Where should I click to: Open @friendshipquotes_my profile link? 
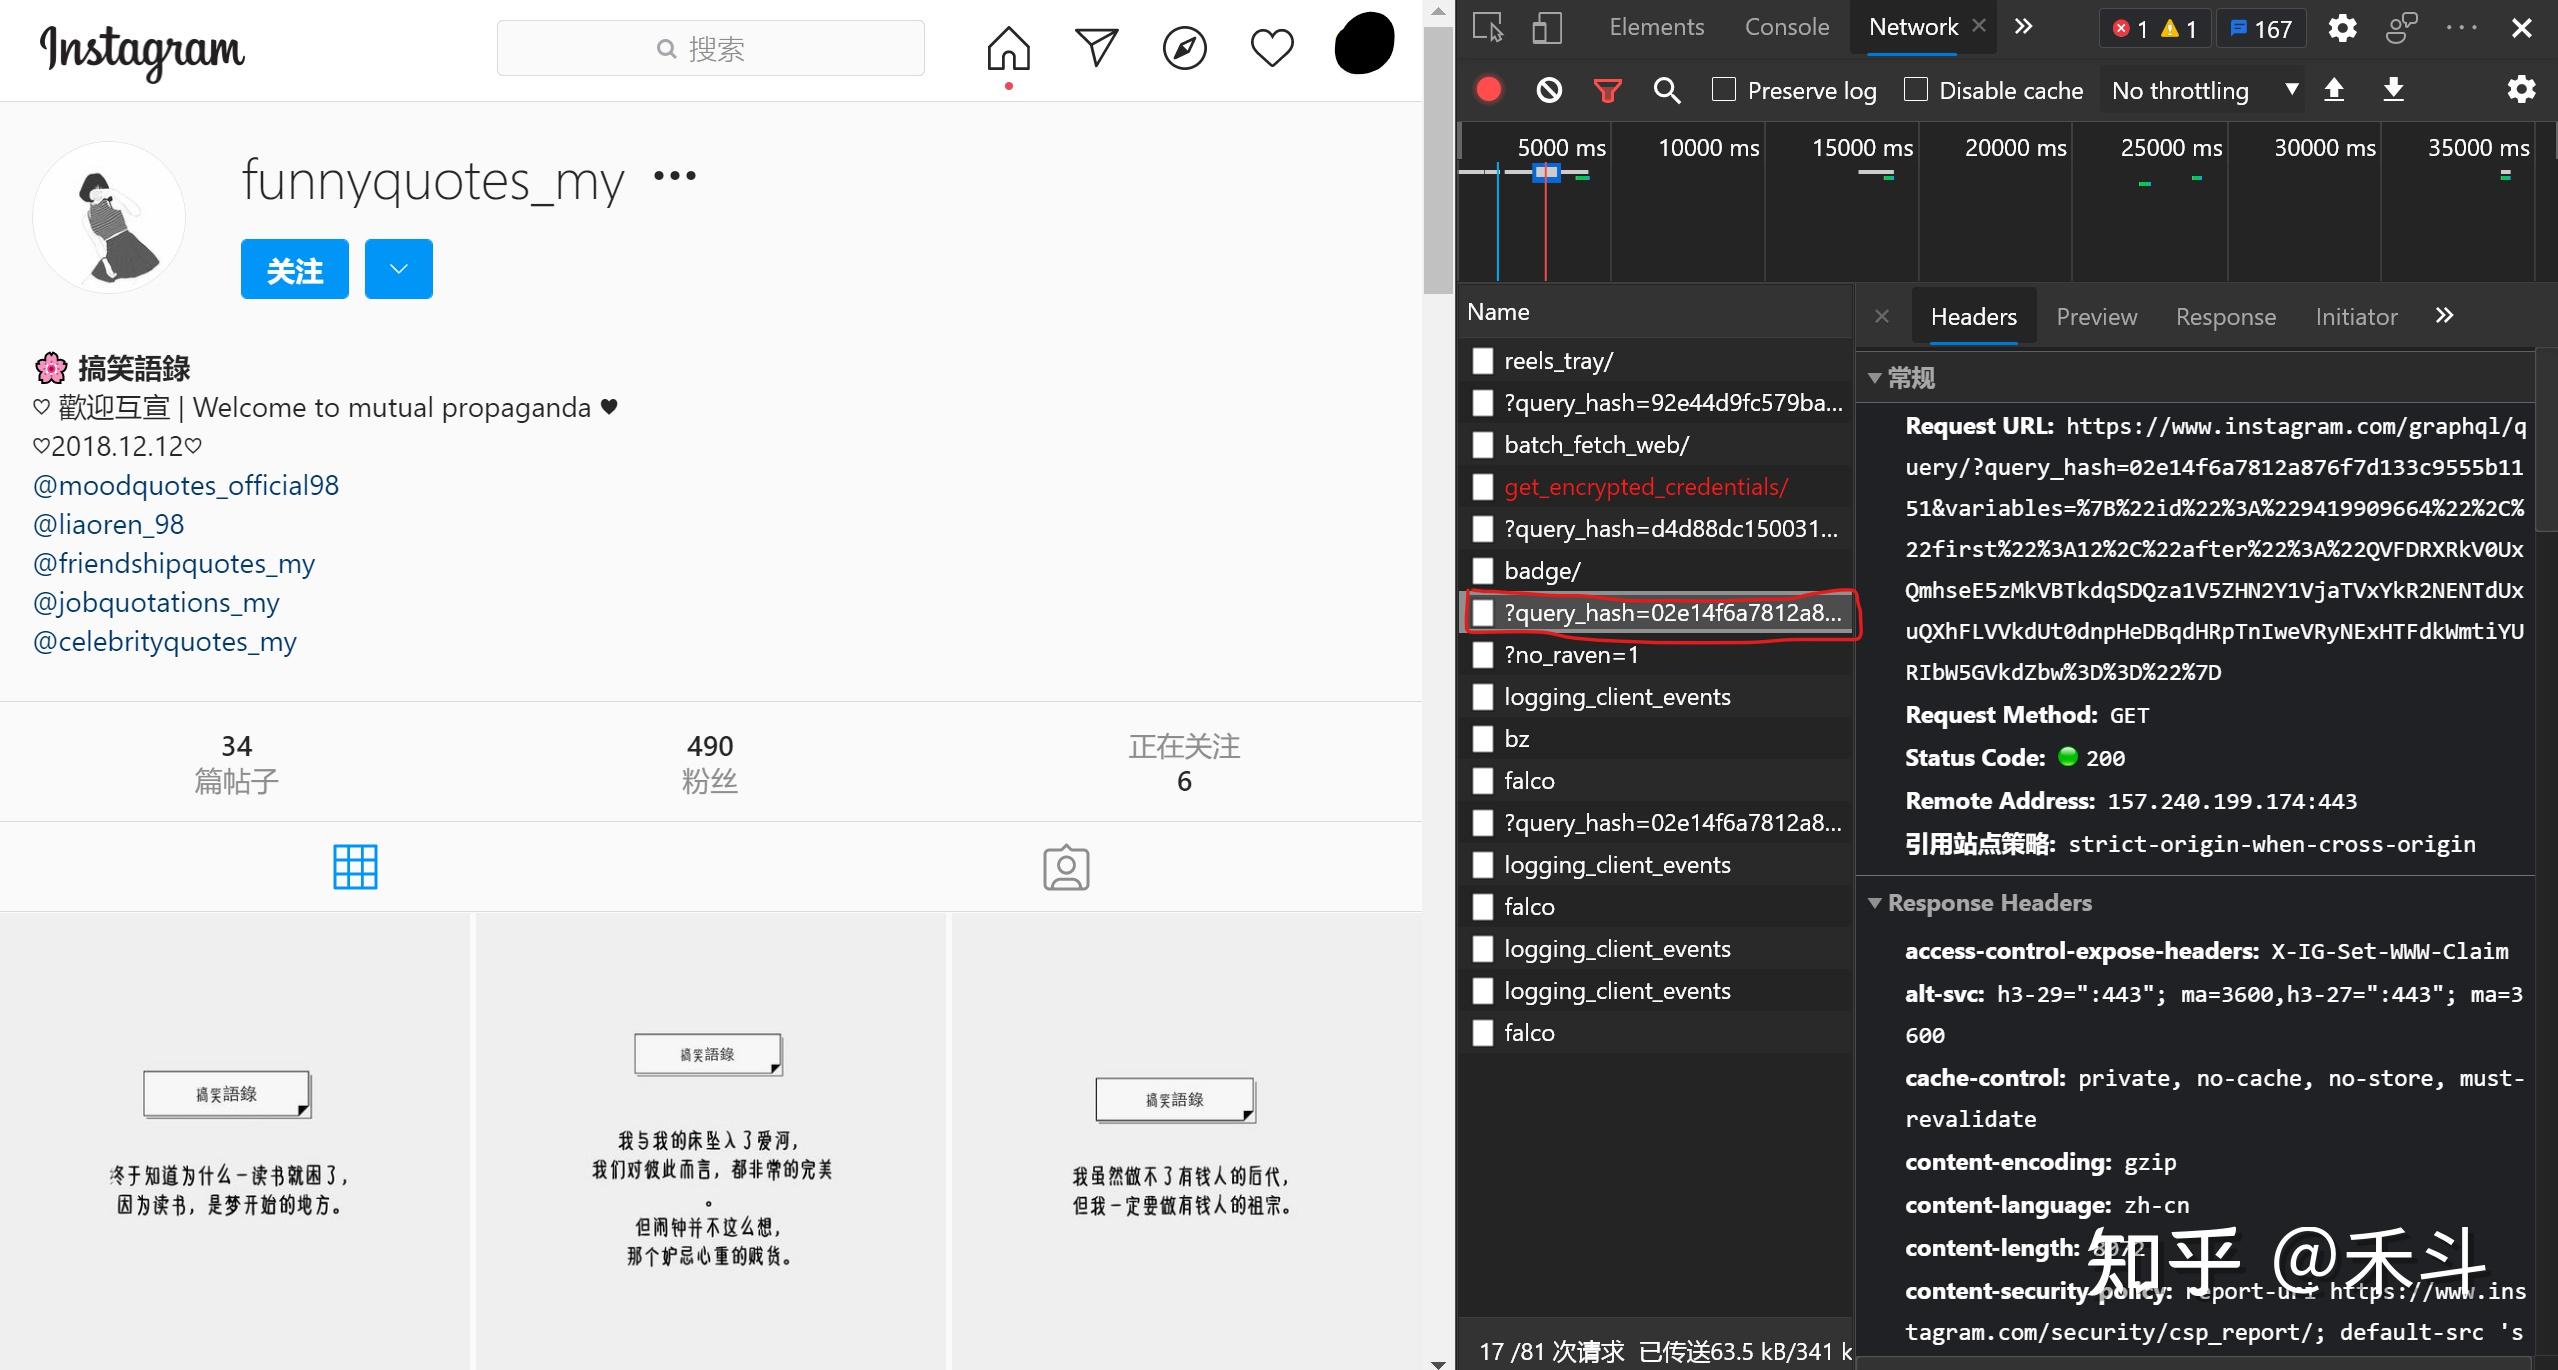(174, 563)
